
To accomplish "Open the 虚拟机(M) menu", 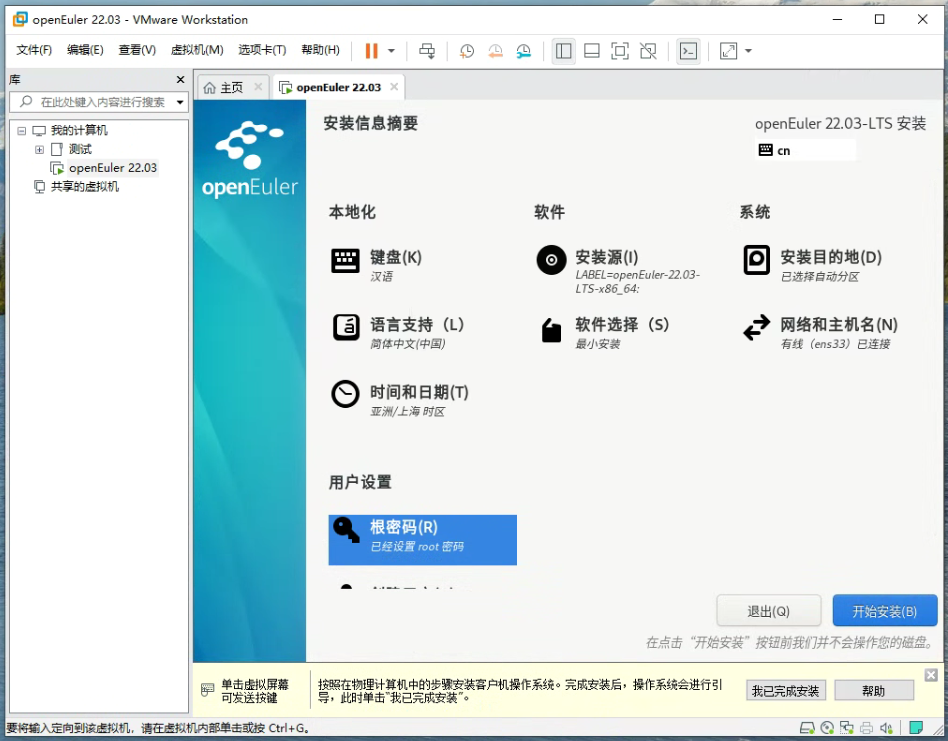I will tap(197, 50).
